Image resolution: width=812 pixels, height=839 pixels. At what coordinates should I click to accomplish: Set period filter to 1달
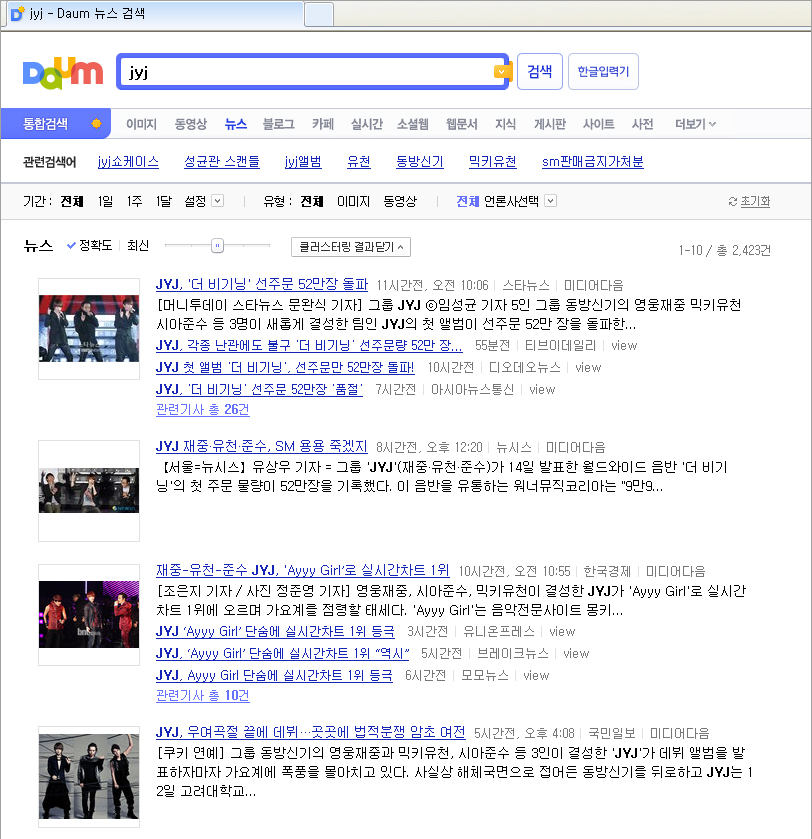click(164, 201)
